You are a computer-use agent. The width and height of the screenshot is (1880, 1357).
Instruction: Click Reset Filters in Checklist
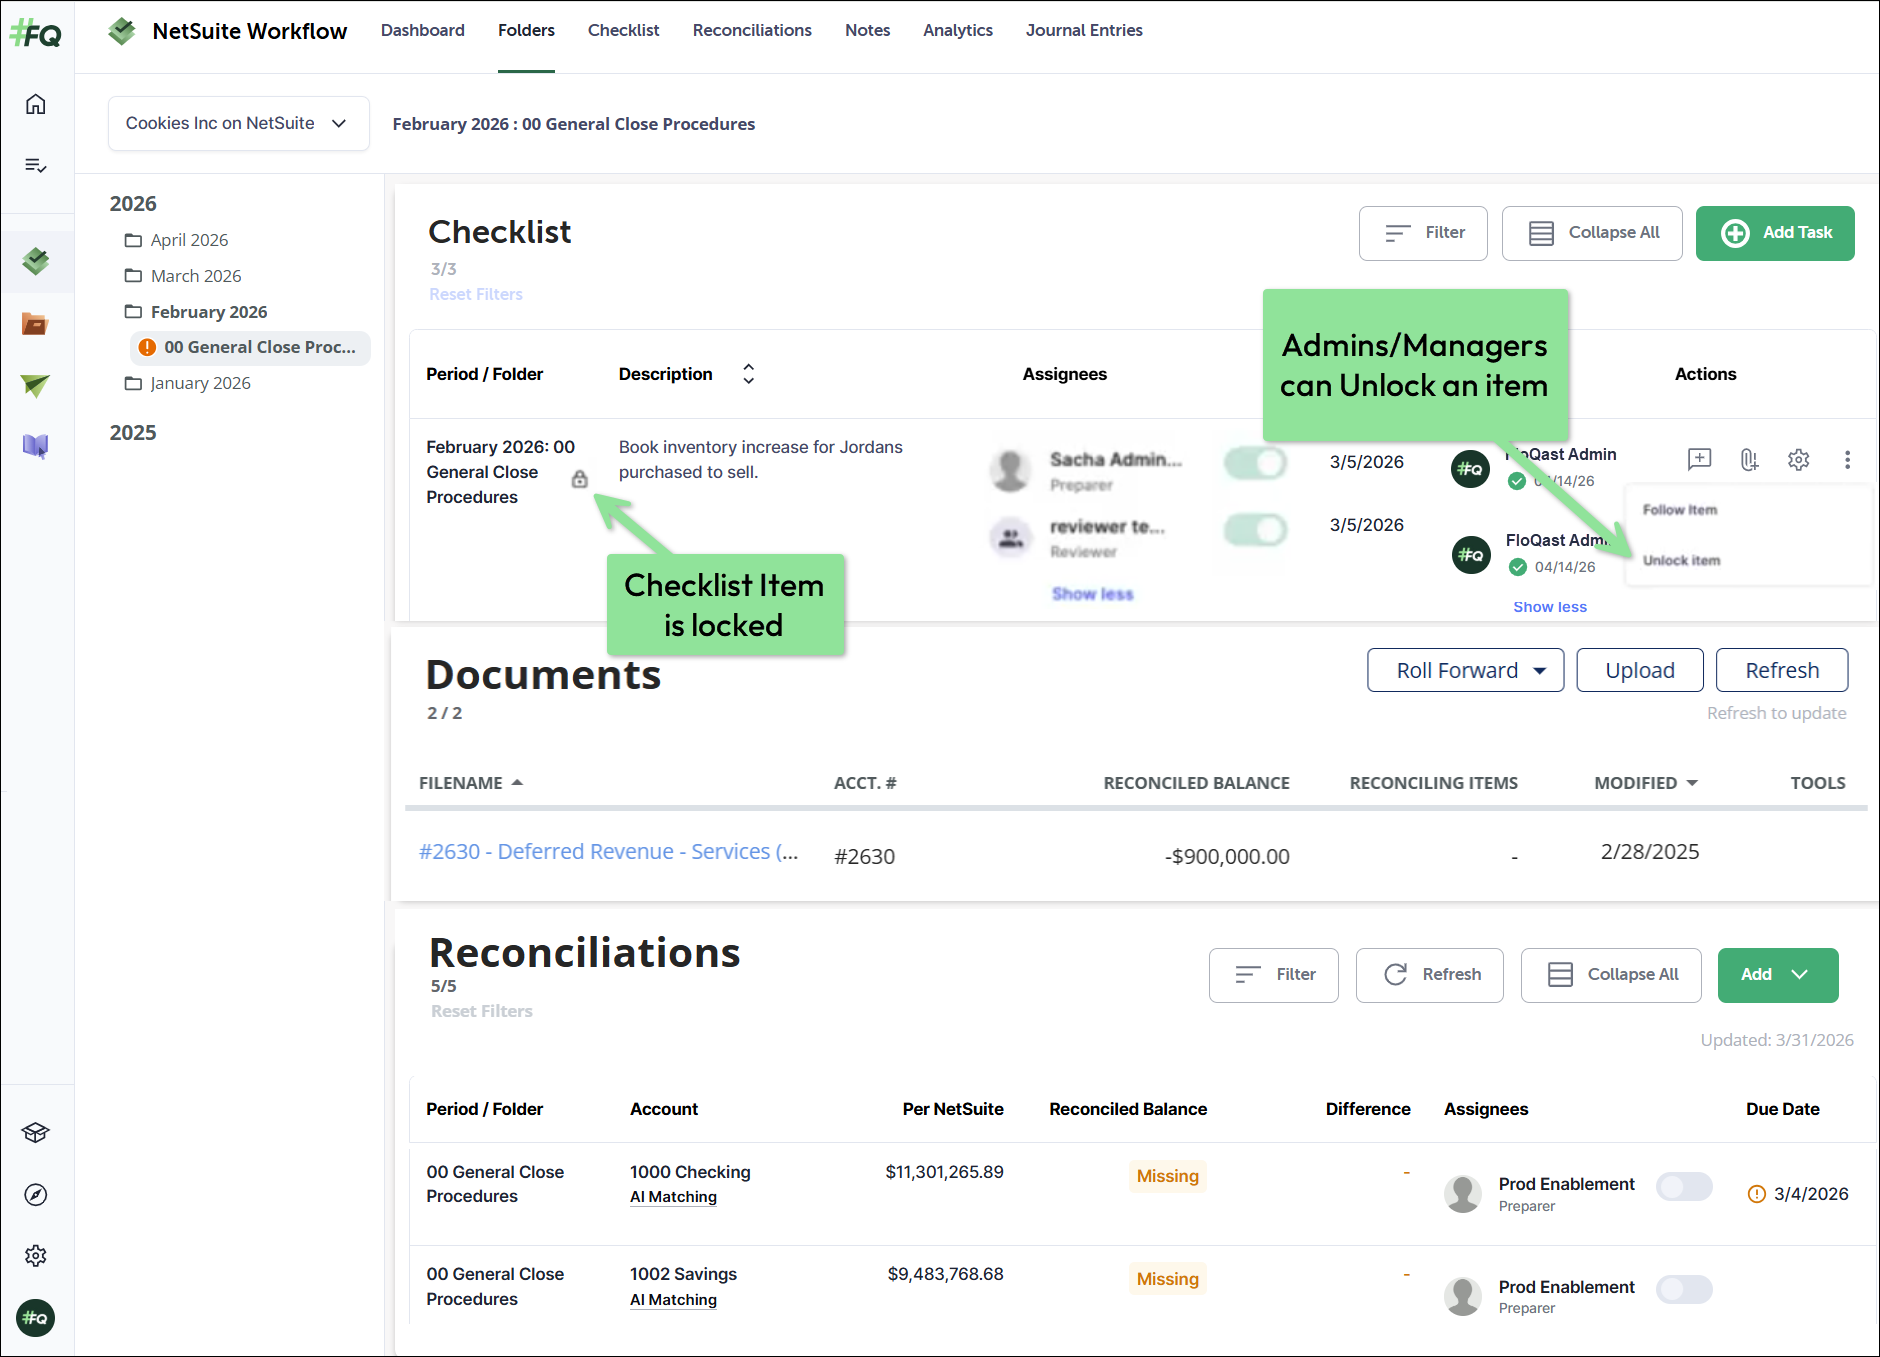[x=476, y=294]
